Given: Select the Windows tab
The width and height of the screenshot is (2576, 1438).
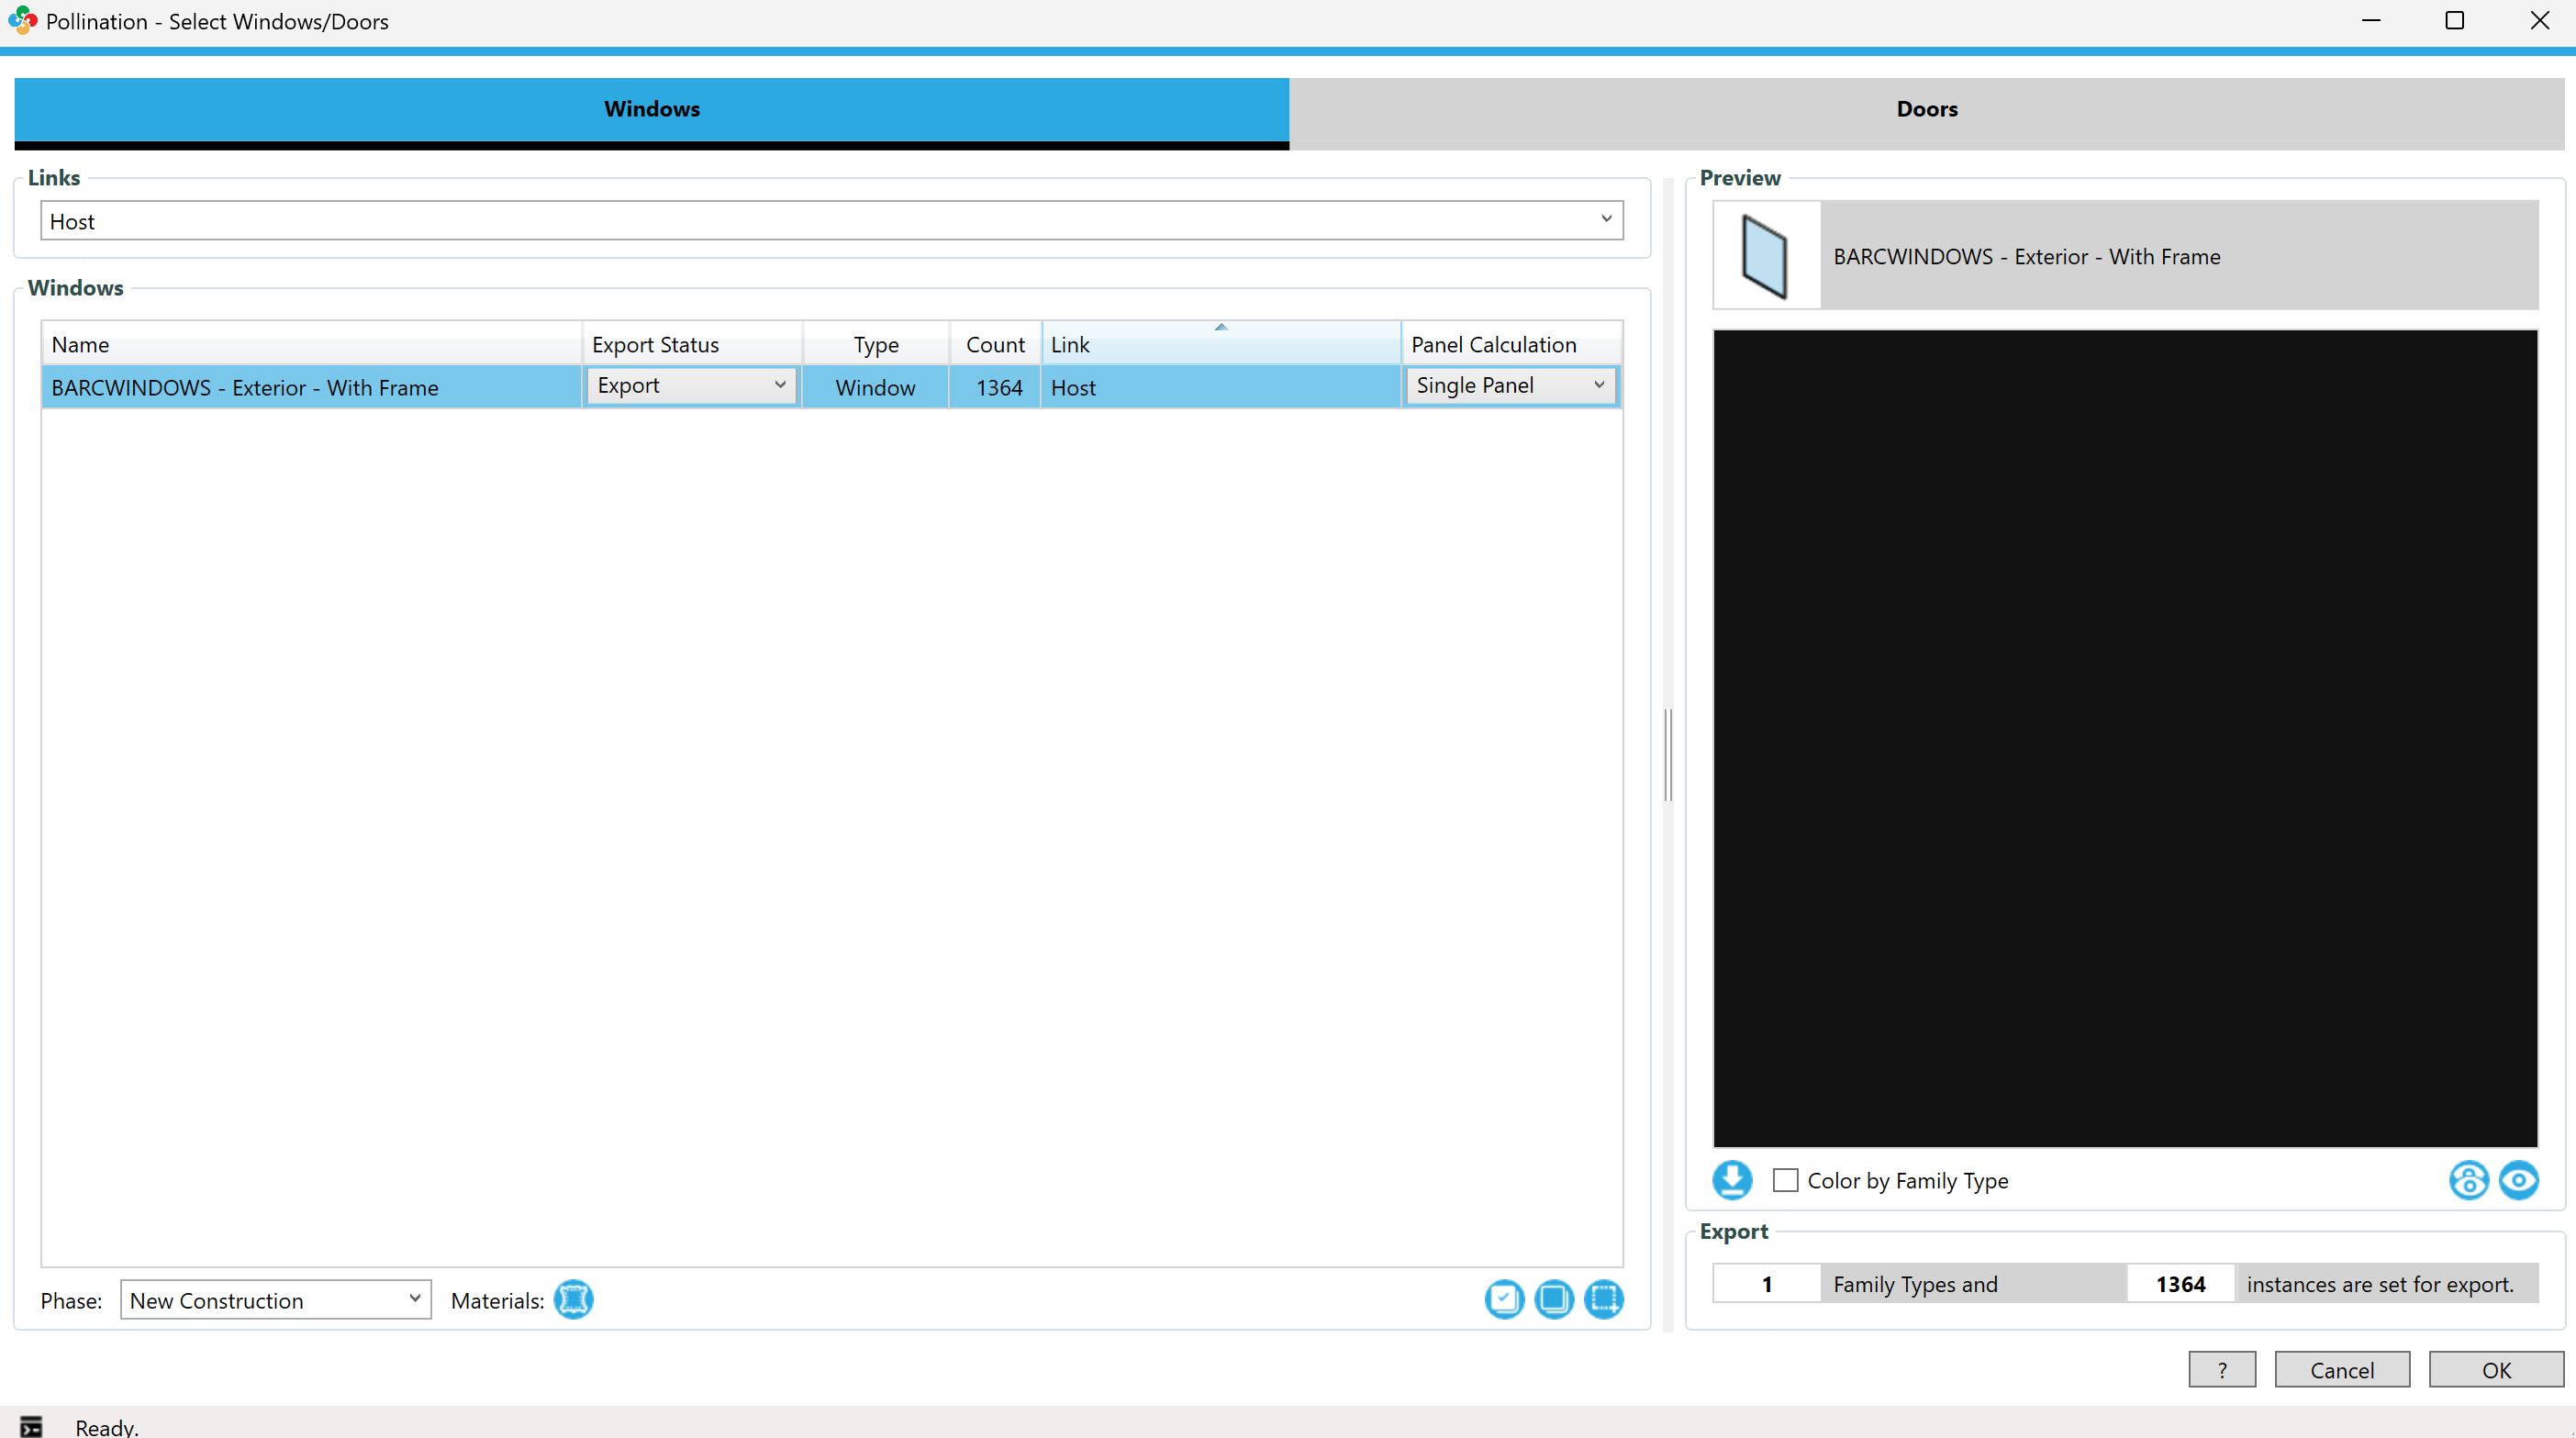Looking at the screenshot, I should pos(651,109).
